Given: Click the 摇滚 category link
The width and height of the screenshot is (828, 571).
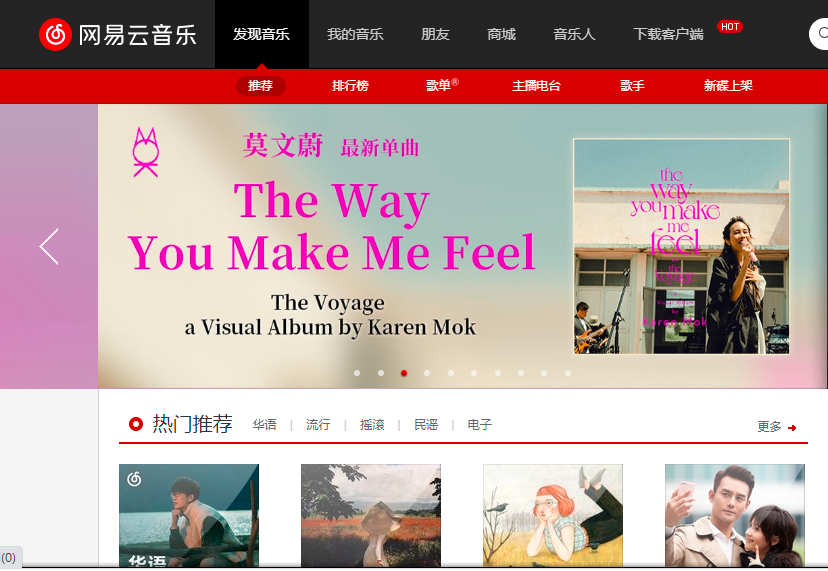Looking at the screenshot, I should click(x=372, y=425).
